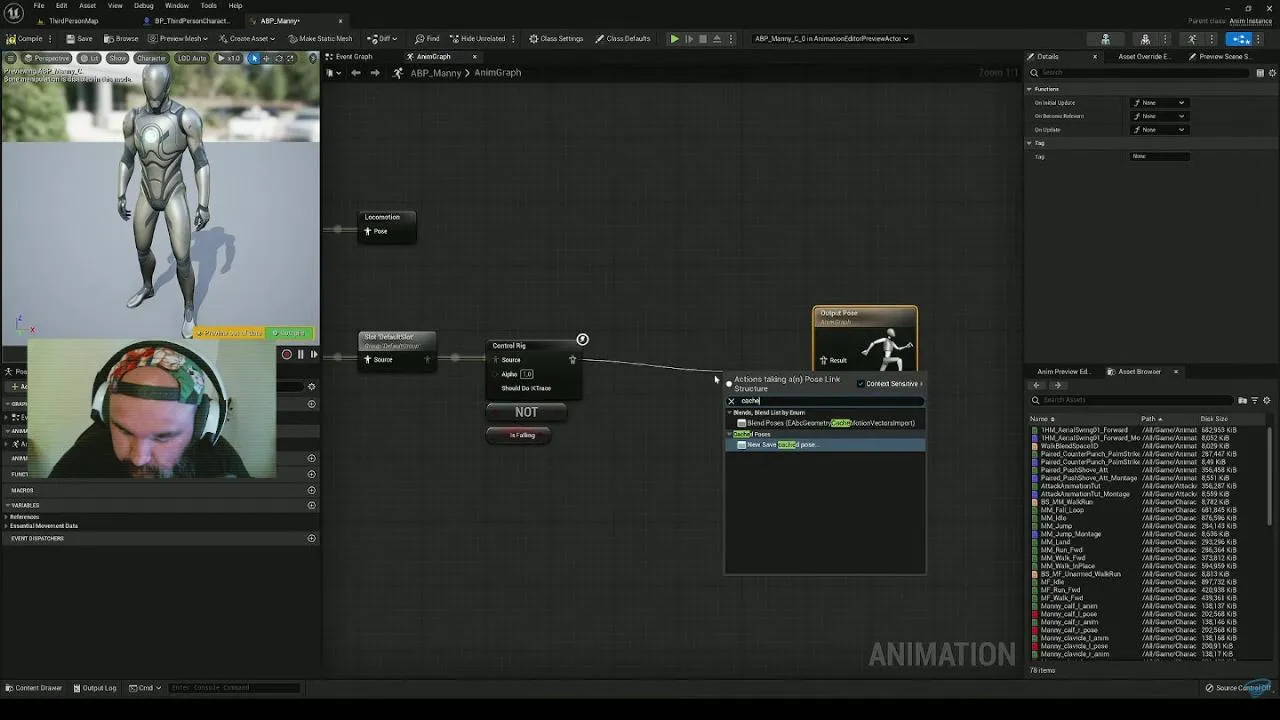Open the On Become Relevant function dropdown

(x=1159, y=116)
